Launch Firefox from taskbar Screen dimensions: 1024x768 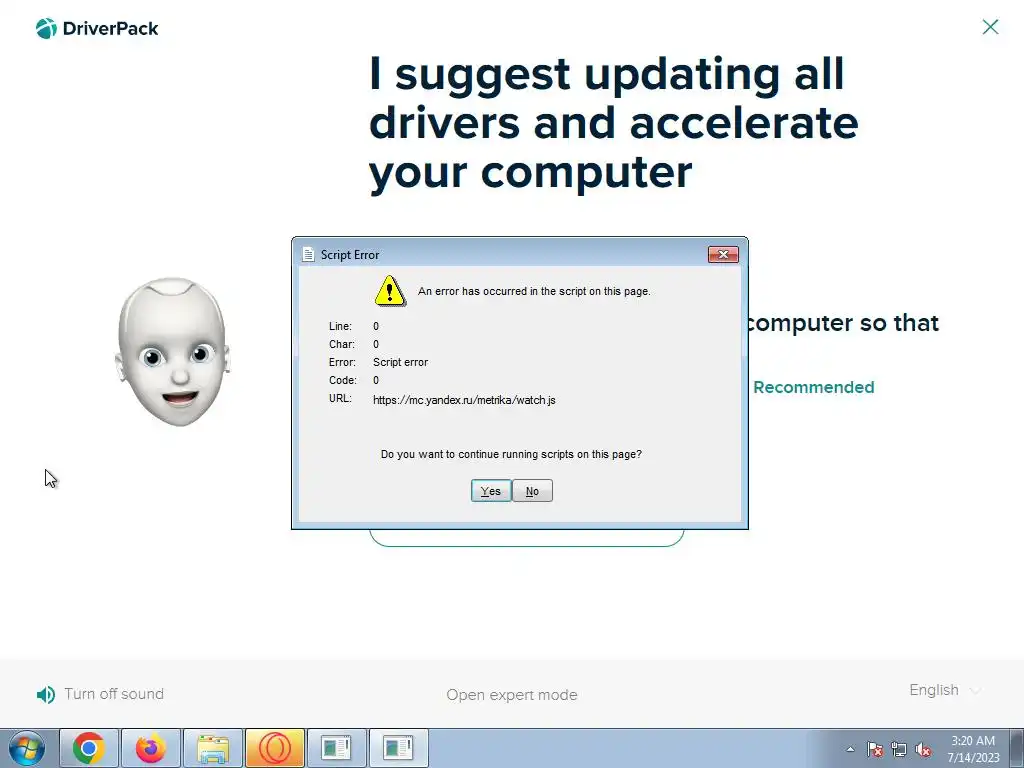pos(151,748)
